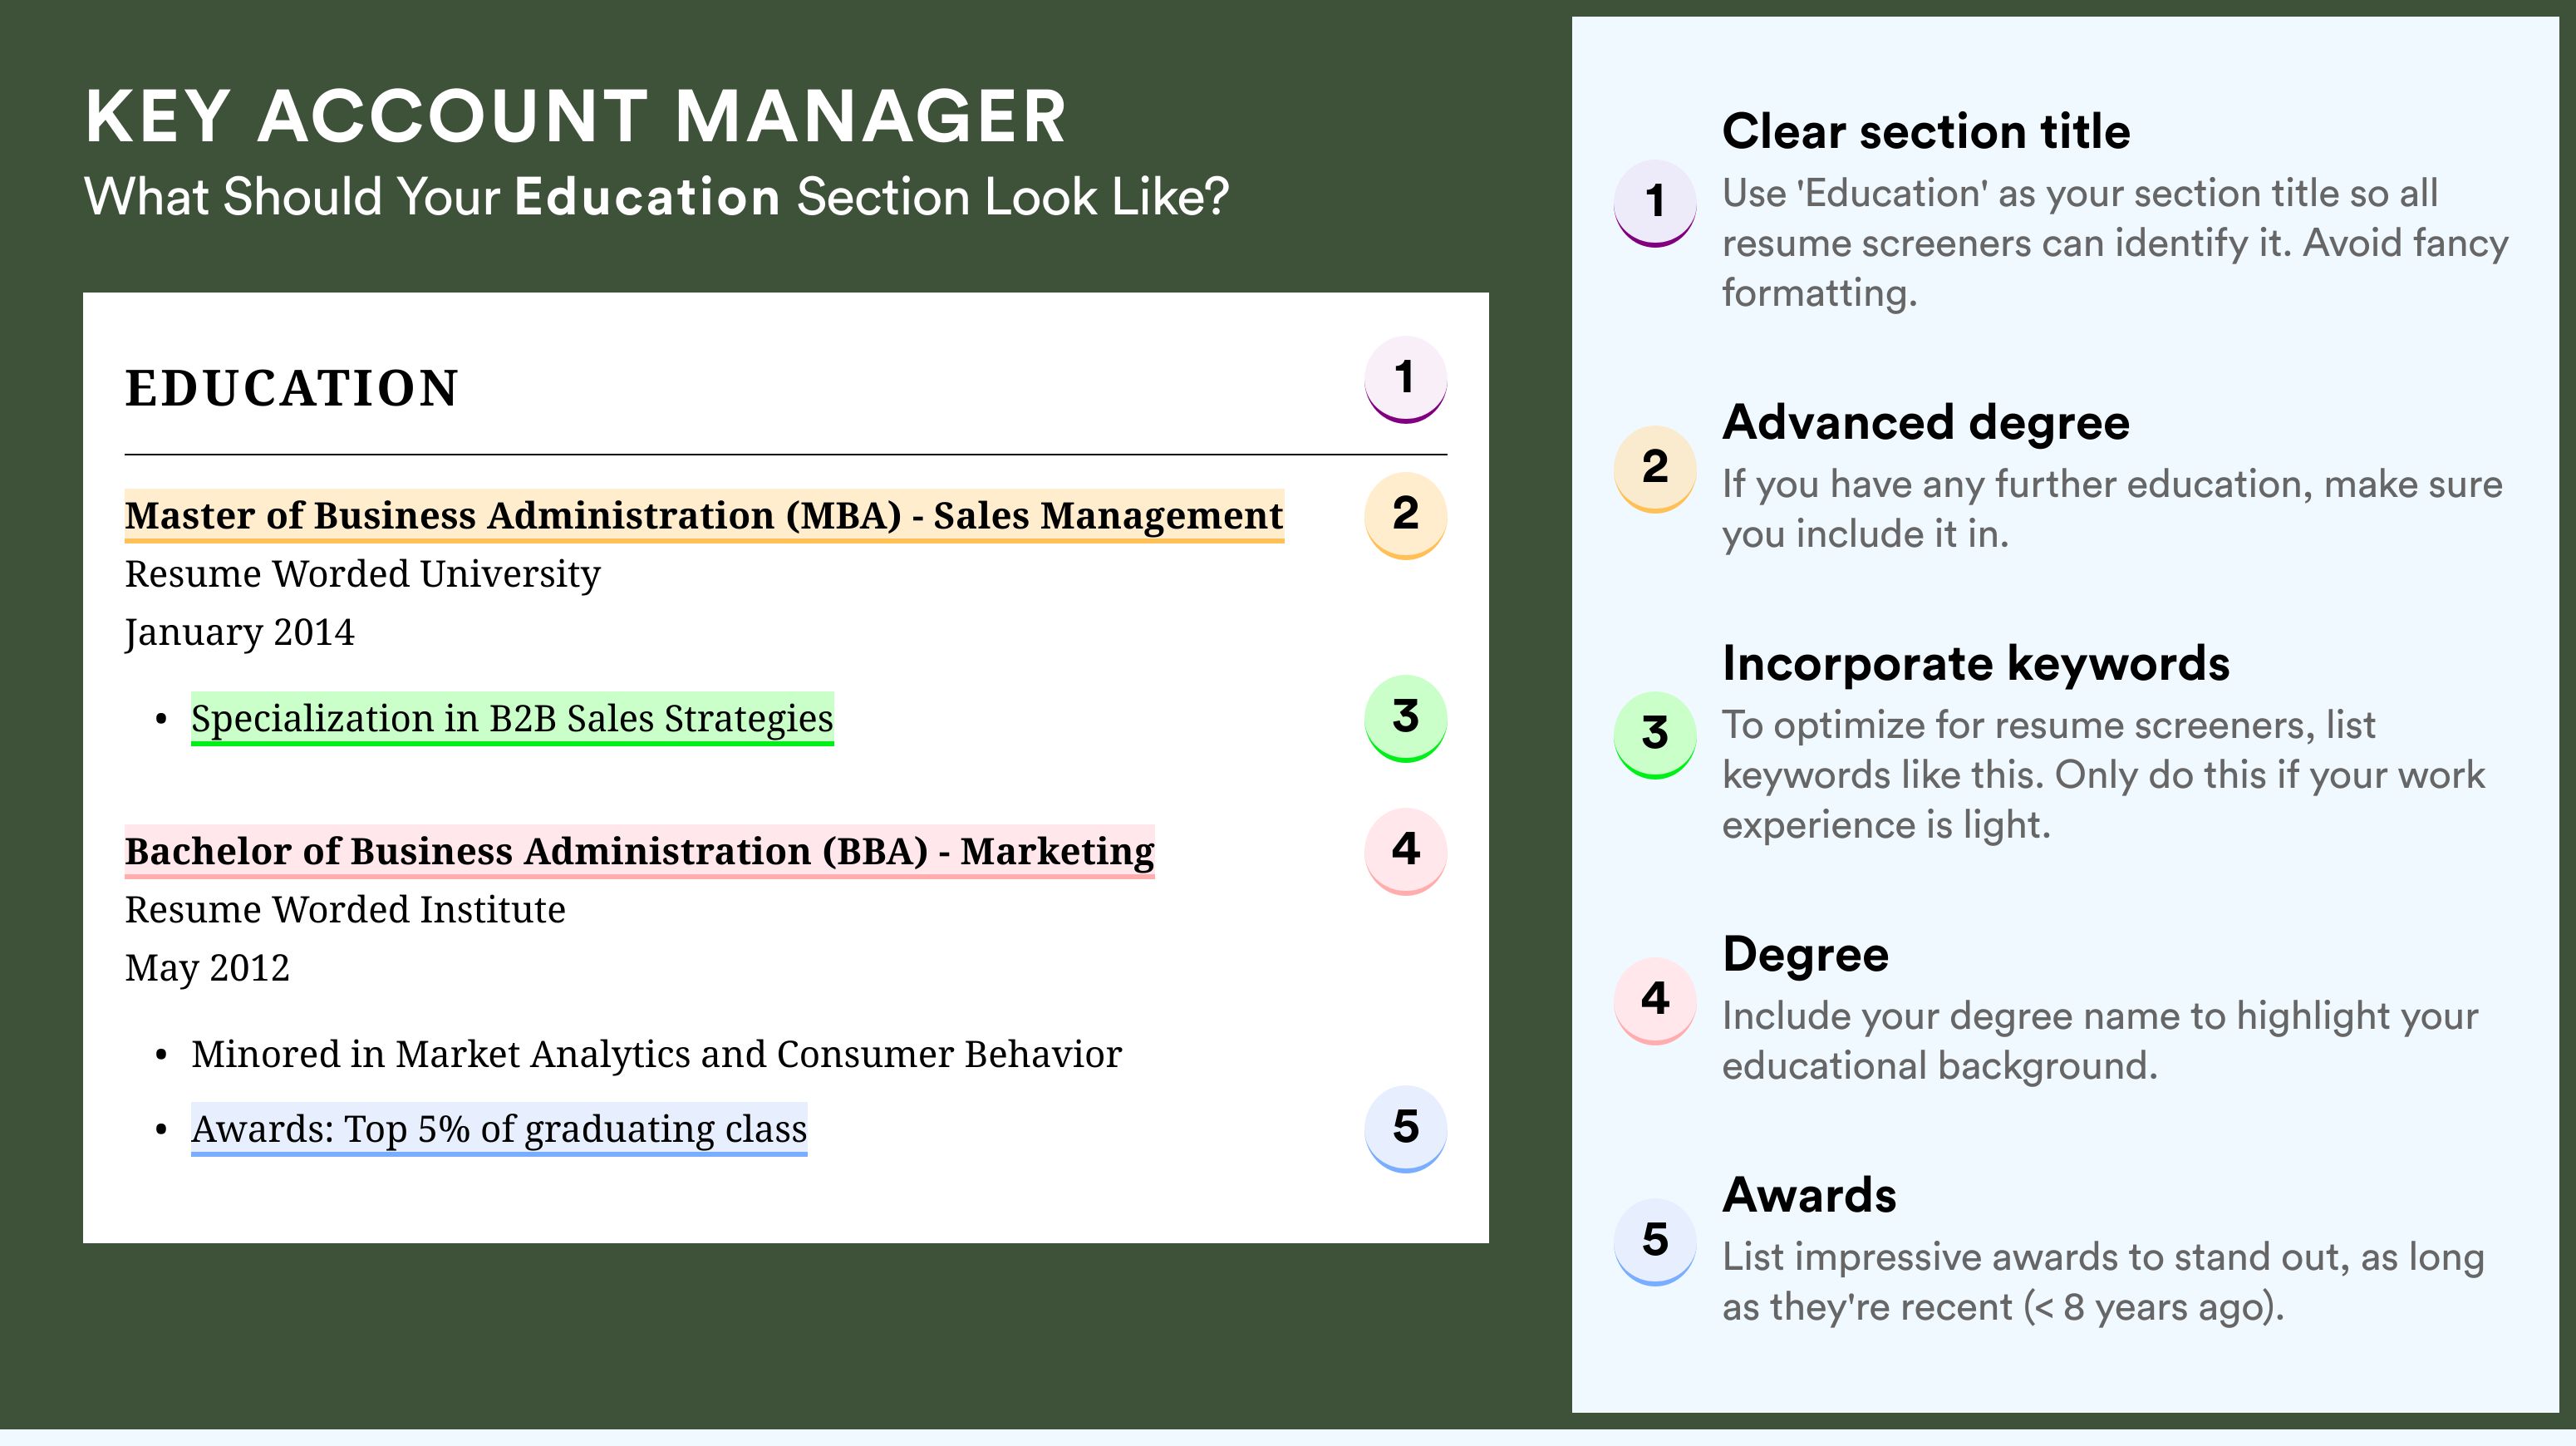Click the tip text starting "Use 'Education' as your section title"
Image resolution: width=2576 pixels, height=1446 pixels.
click(2115, 243)
